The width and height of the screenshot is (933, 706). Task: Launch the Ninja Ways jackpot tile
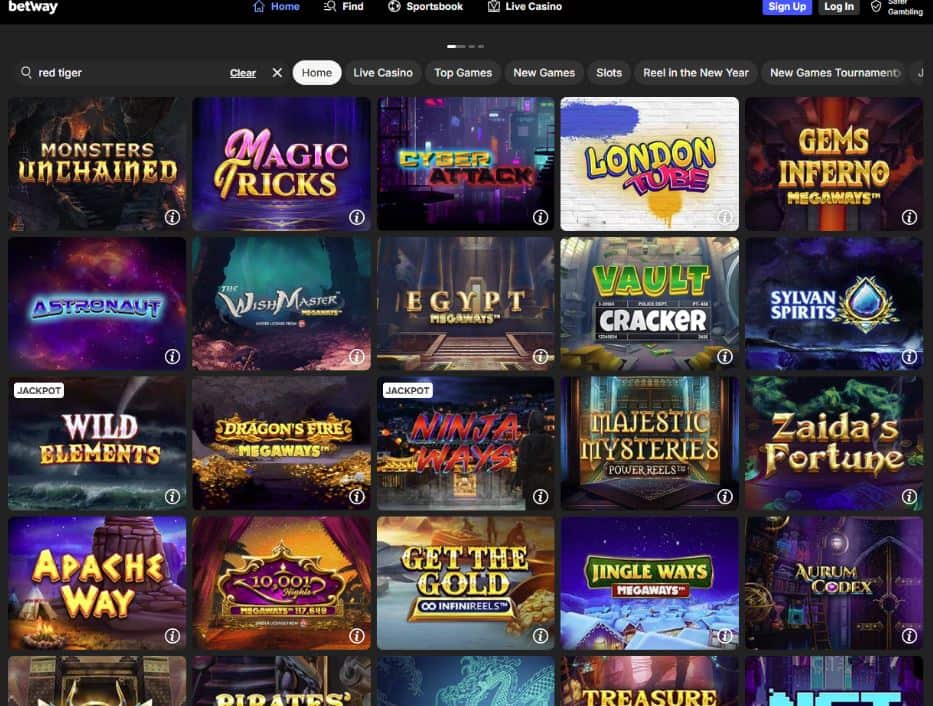pos(466,443)
